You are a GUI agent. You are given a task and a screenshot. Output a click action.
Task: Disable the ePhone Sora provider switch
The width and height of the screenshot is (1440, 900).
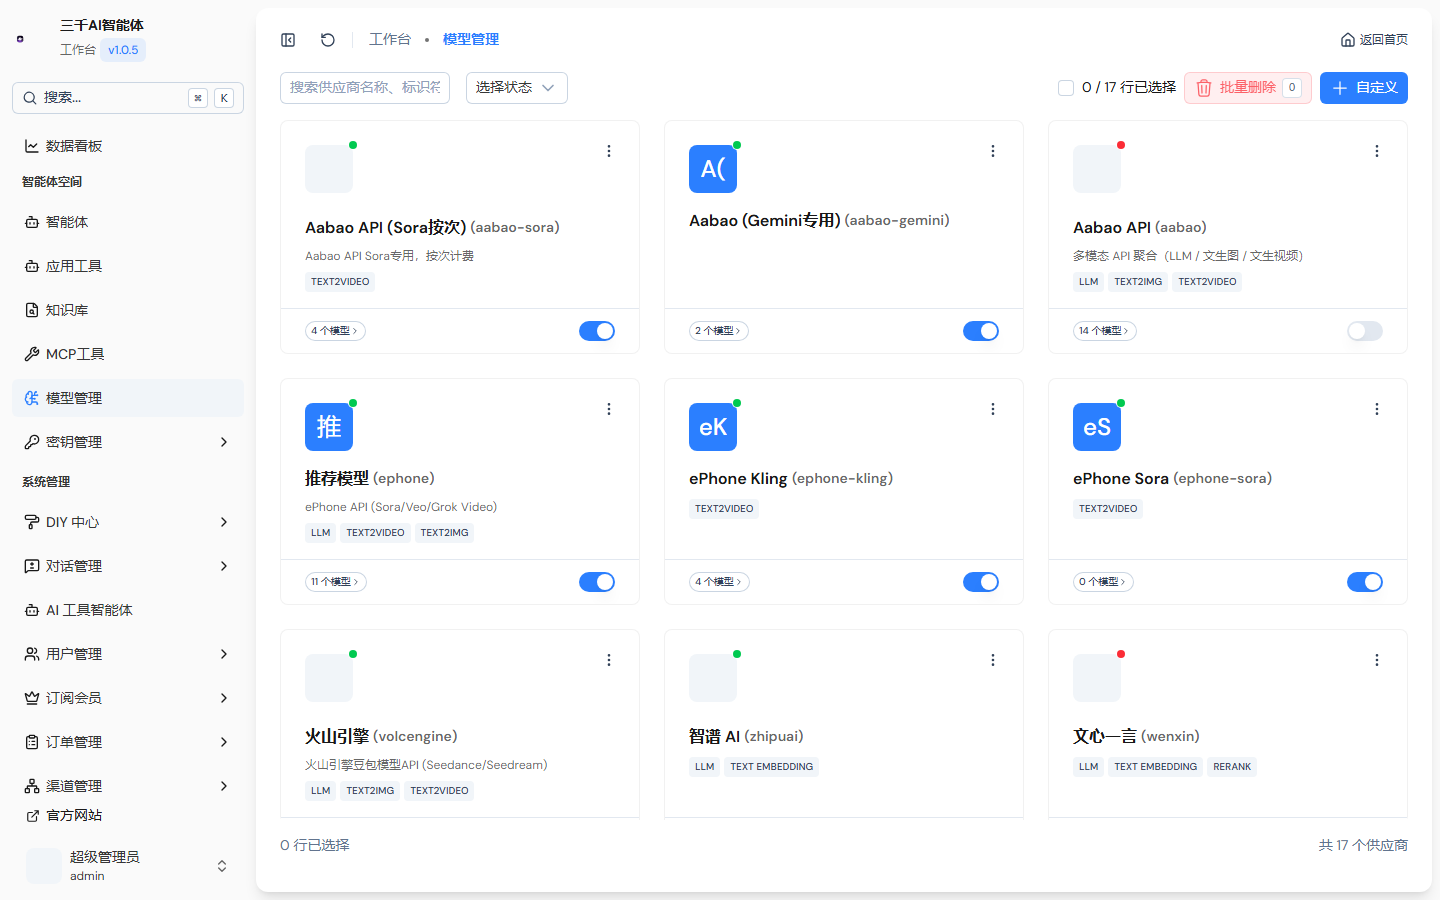click(1365, 582)
